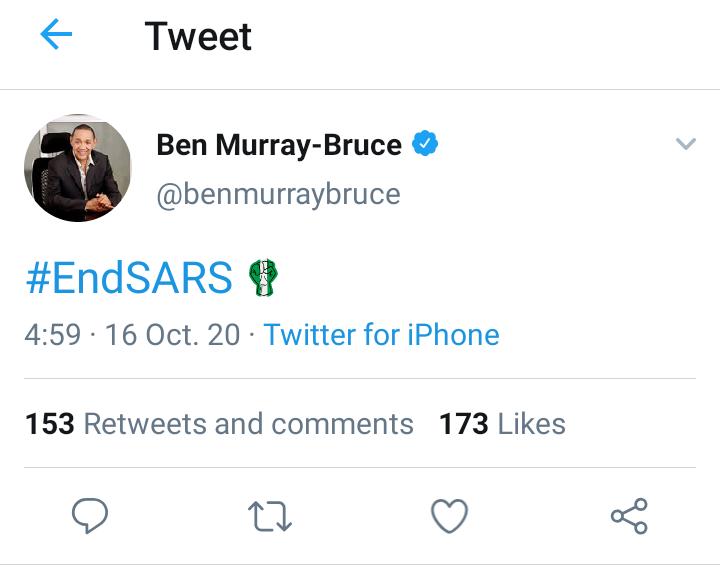The width and height of the screenshot is (720, 575).
Task: Open the reply comment bubble icon
Action: (x=90, y=515)
